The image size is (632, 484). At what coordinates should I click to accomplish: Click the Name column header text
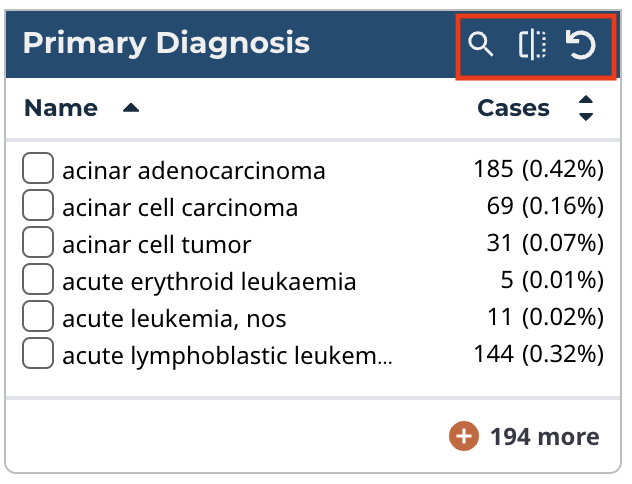[61, 108]
